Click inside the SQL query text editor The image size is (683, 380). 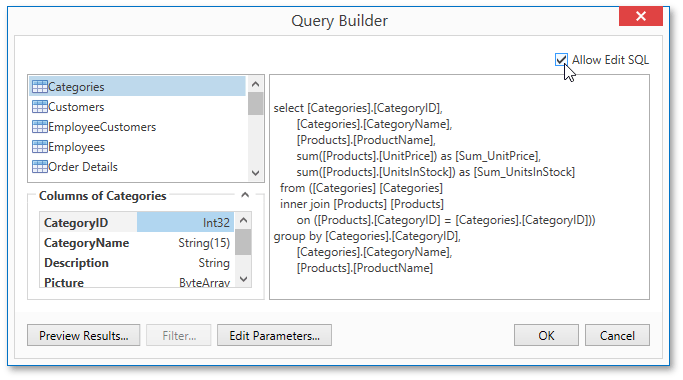(460, 187)
